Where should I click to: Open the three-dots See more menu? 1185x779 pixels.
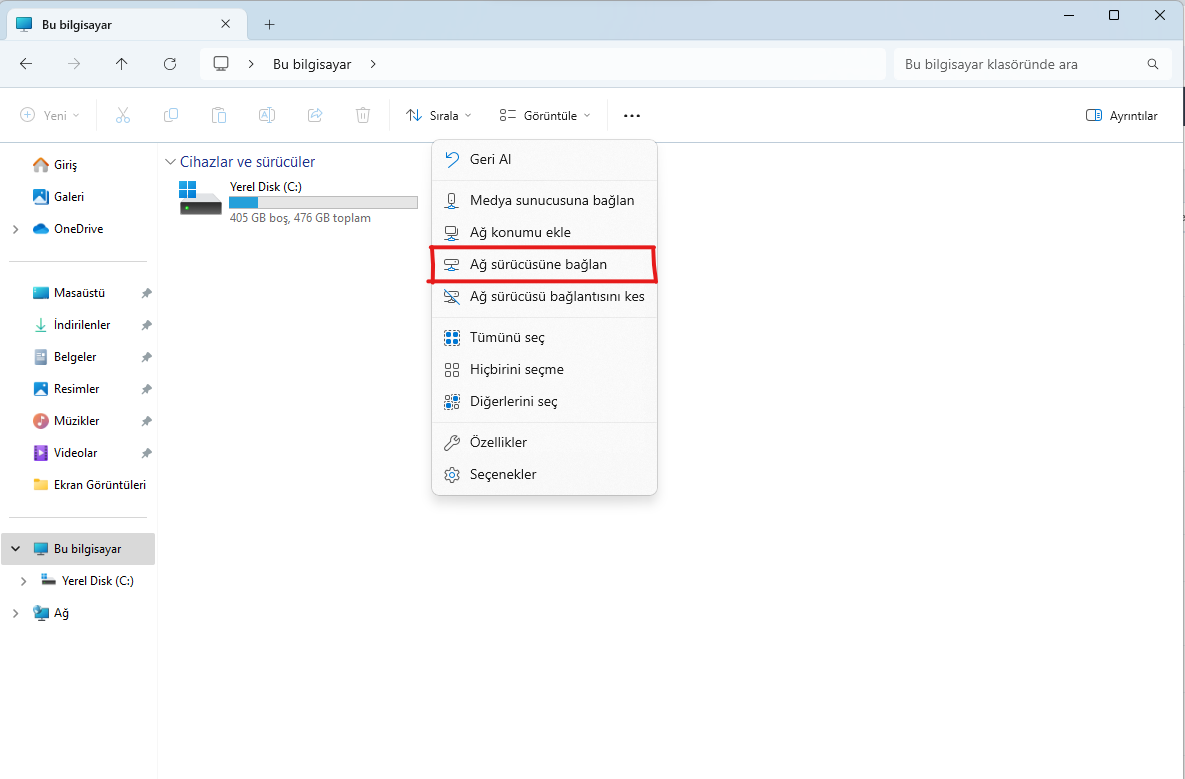coord(631,116)
